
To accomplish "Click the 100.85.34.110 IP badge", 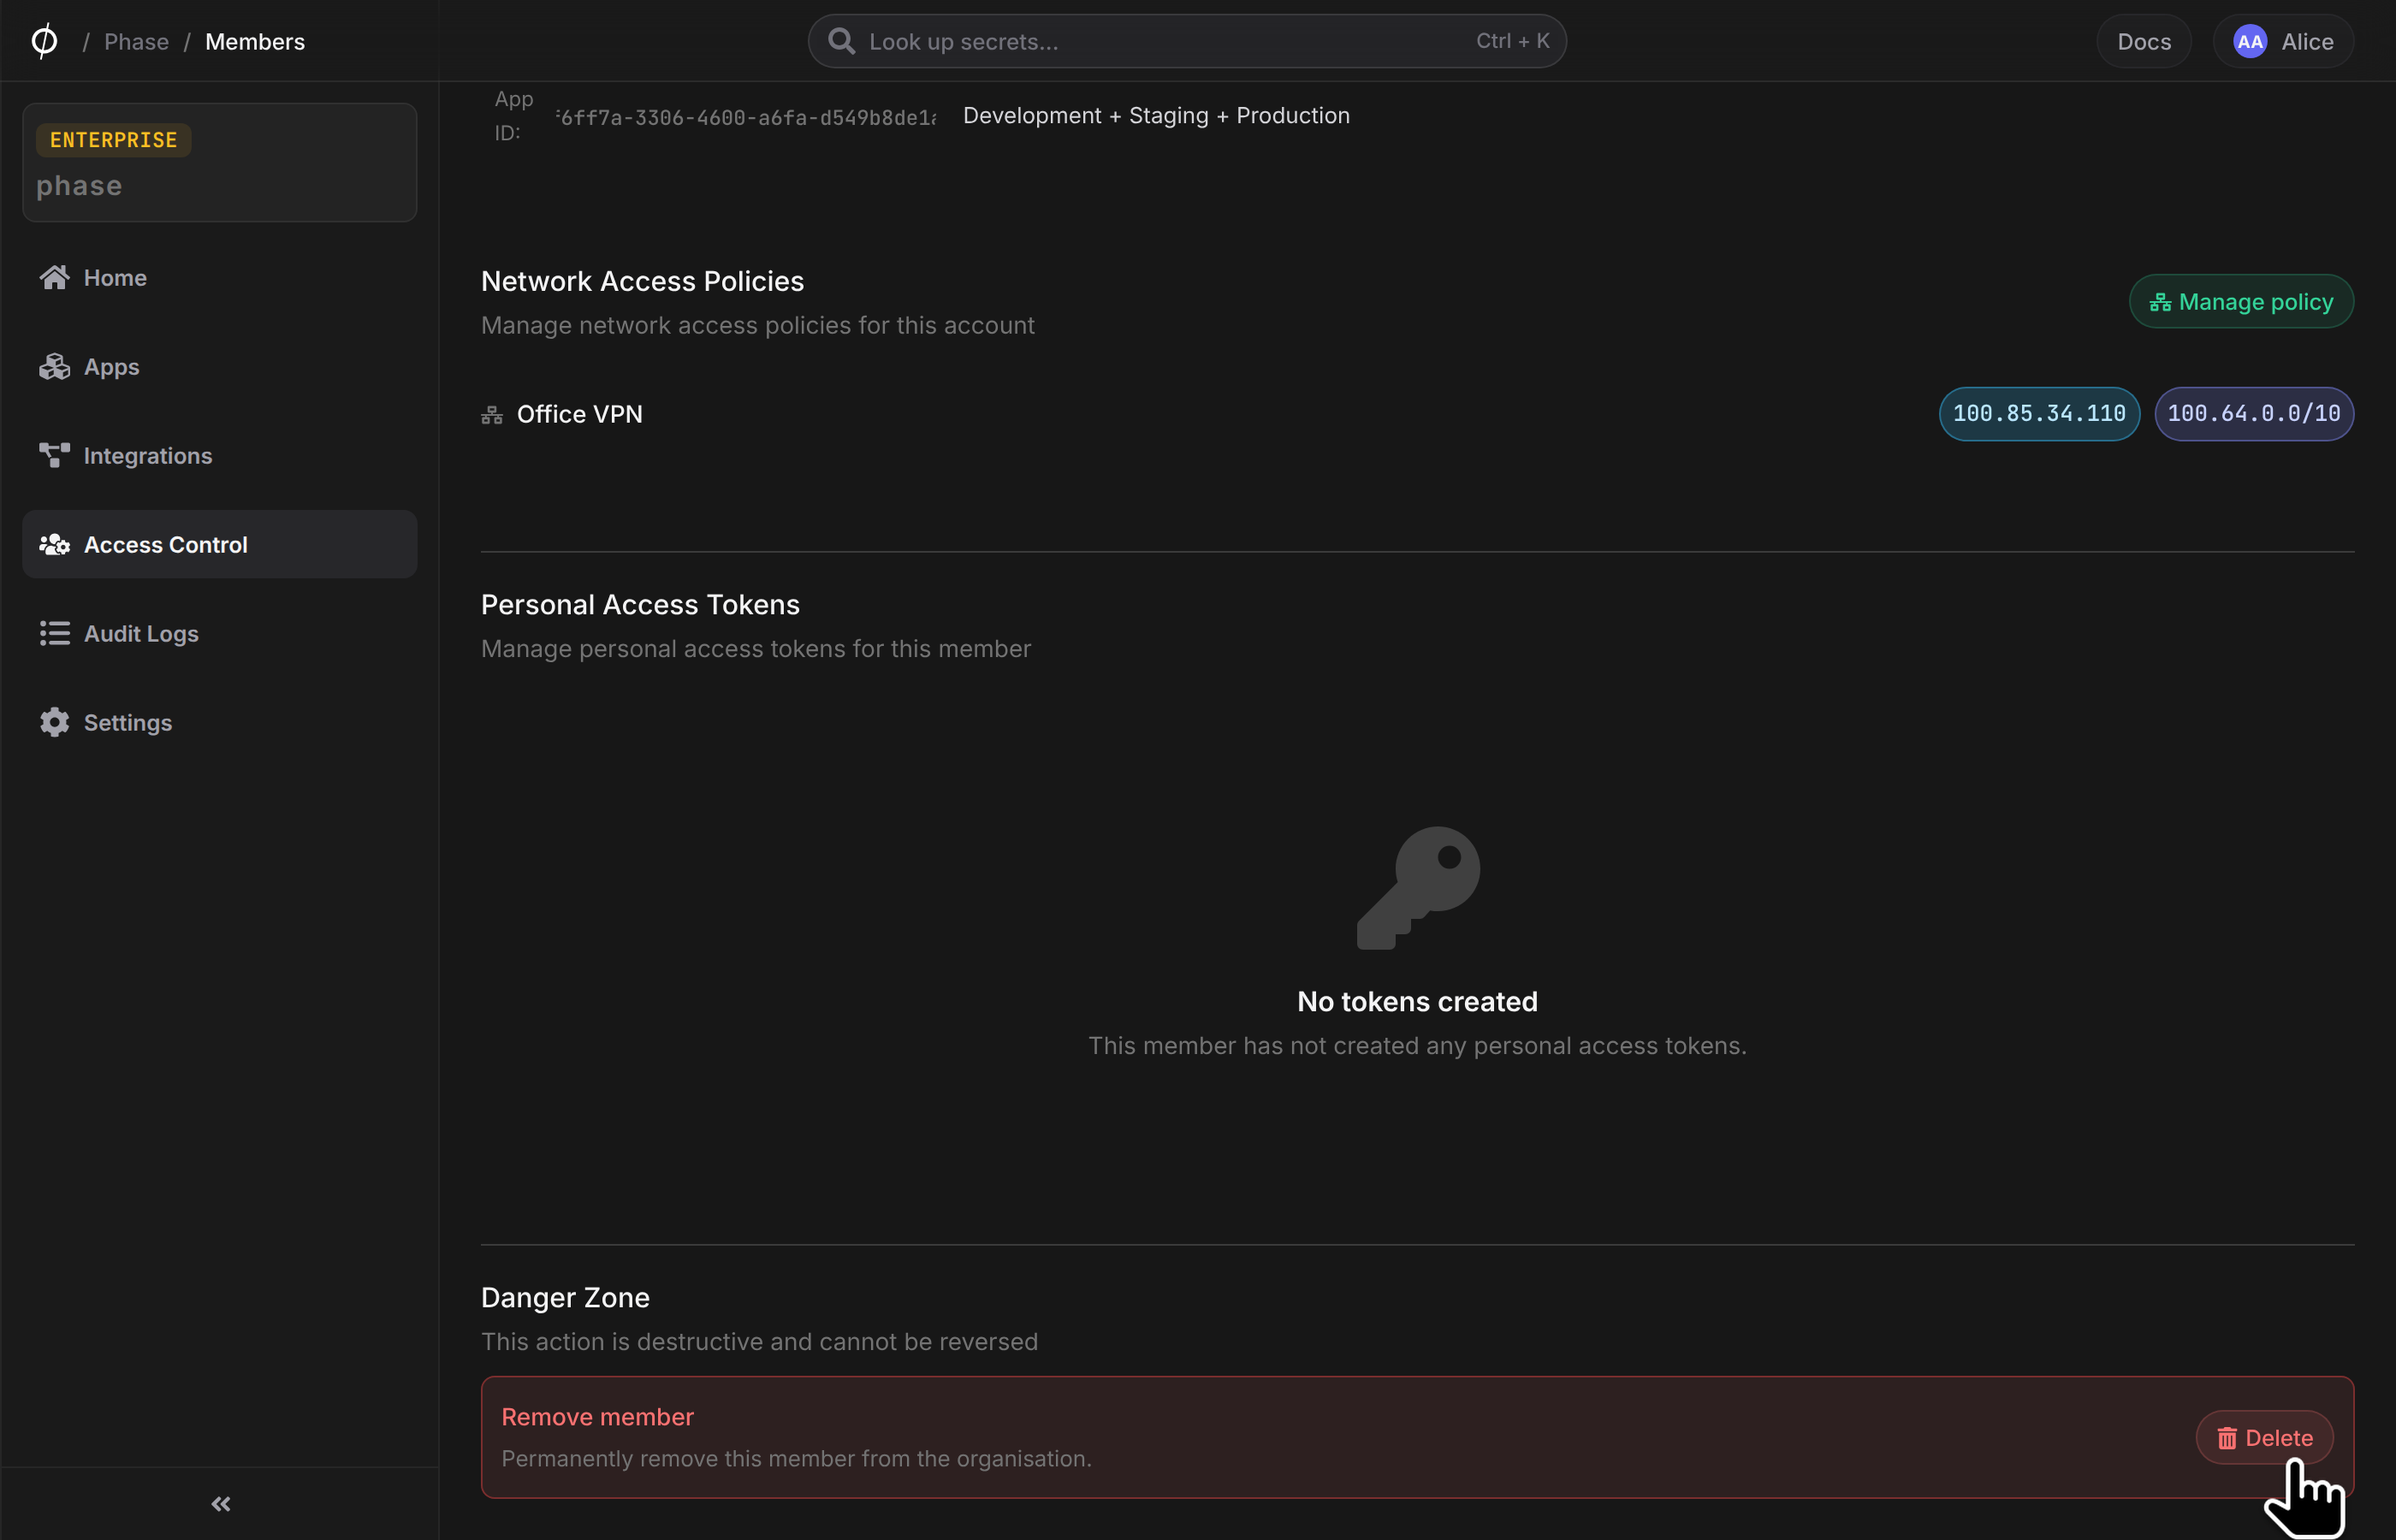I will [x=2039, y=413].
